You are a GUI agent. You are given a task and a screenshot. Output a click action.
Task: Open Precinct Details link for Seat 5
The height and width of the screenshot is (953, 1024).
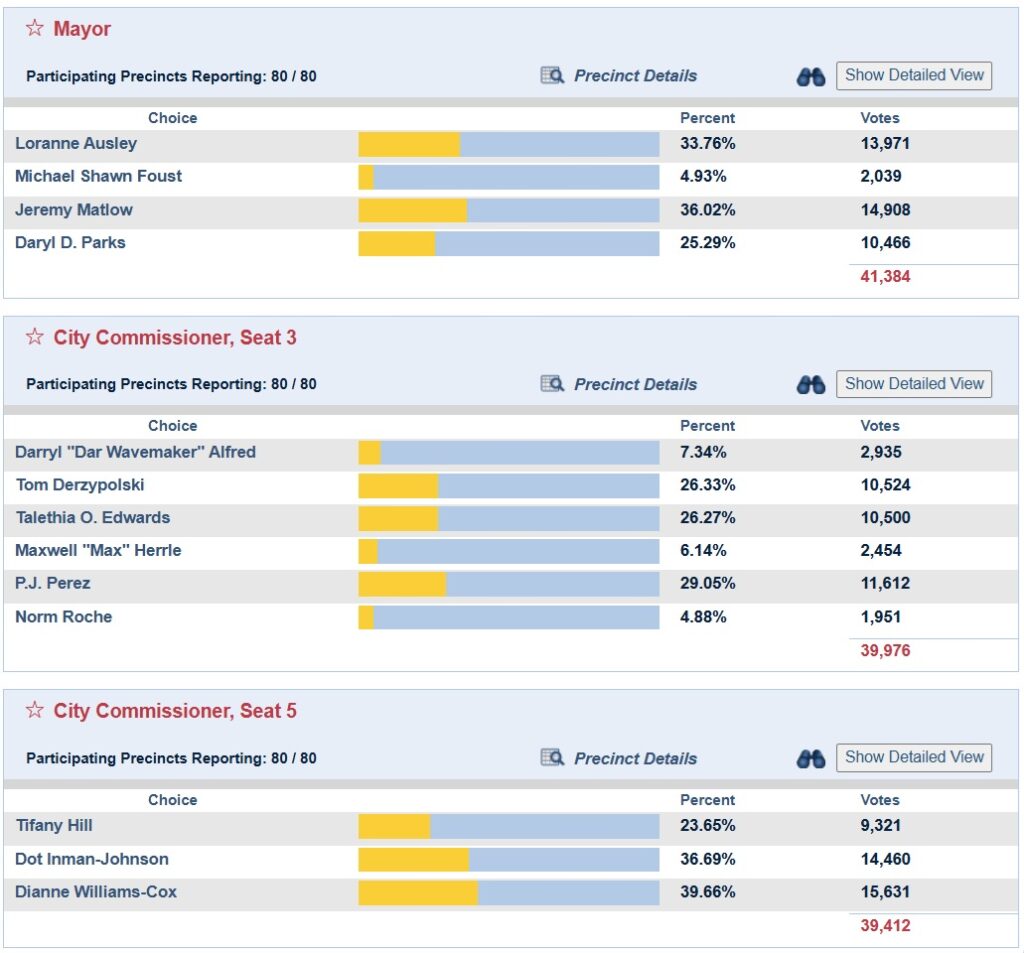point(635,758)
